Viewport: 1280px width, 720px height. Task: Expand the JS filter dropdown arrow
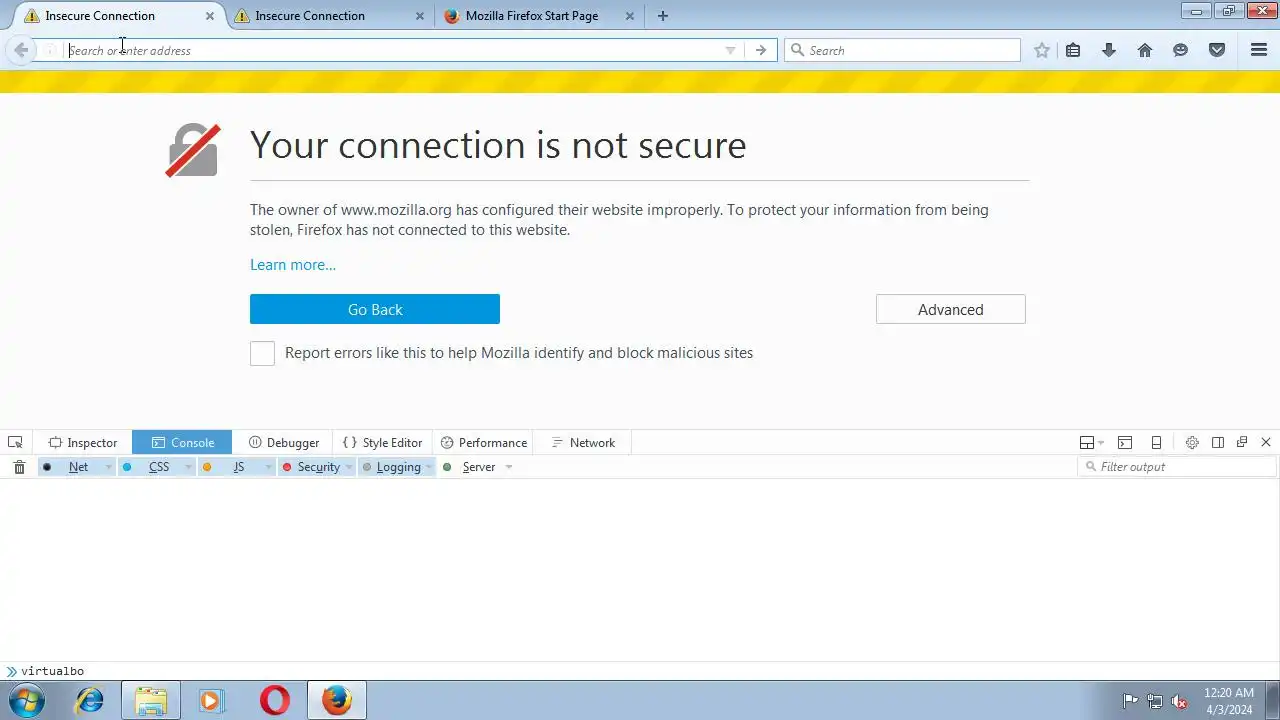click(x=269, y=467)
